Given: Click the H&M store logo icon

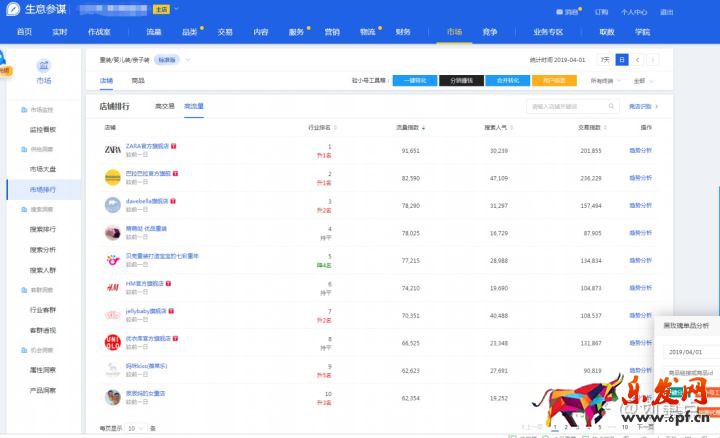Looking at the screenshot, I should [x=112, y=287].
